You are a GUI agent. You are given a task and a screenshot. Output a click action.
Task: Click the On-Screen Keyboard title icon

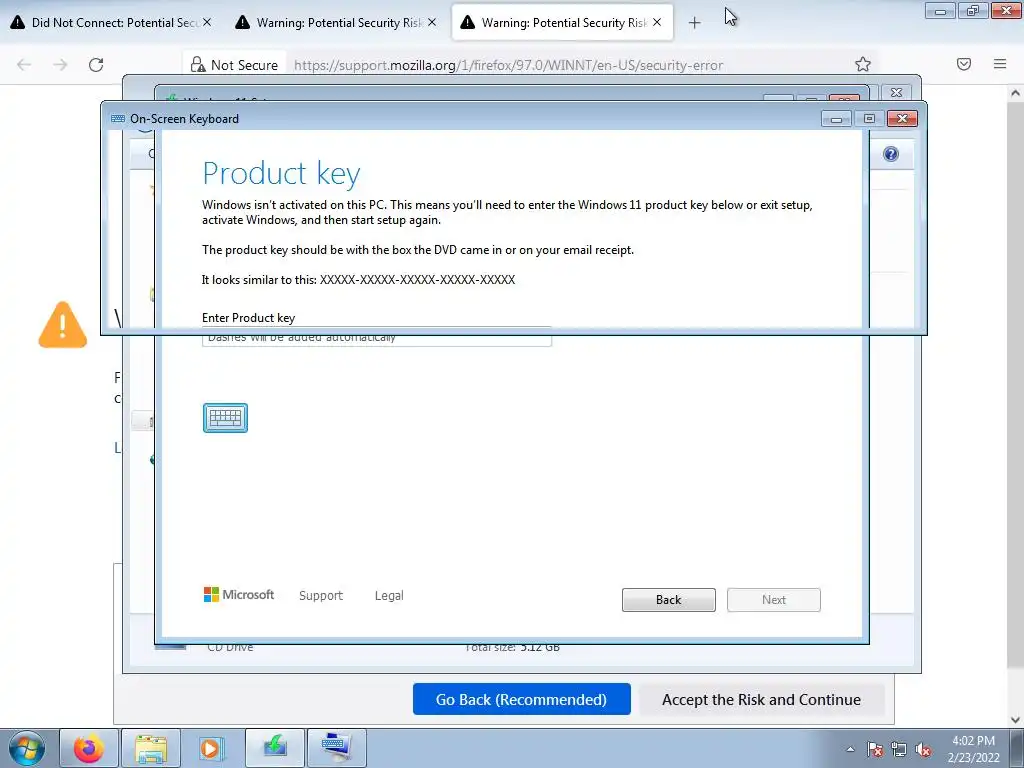pos(118,119)
